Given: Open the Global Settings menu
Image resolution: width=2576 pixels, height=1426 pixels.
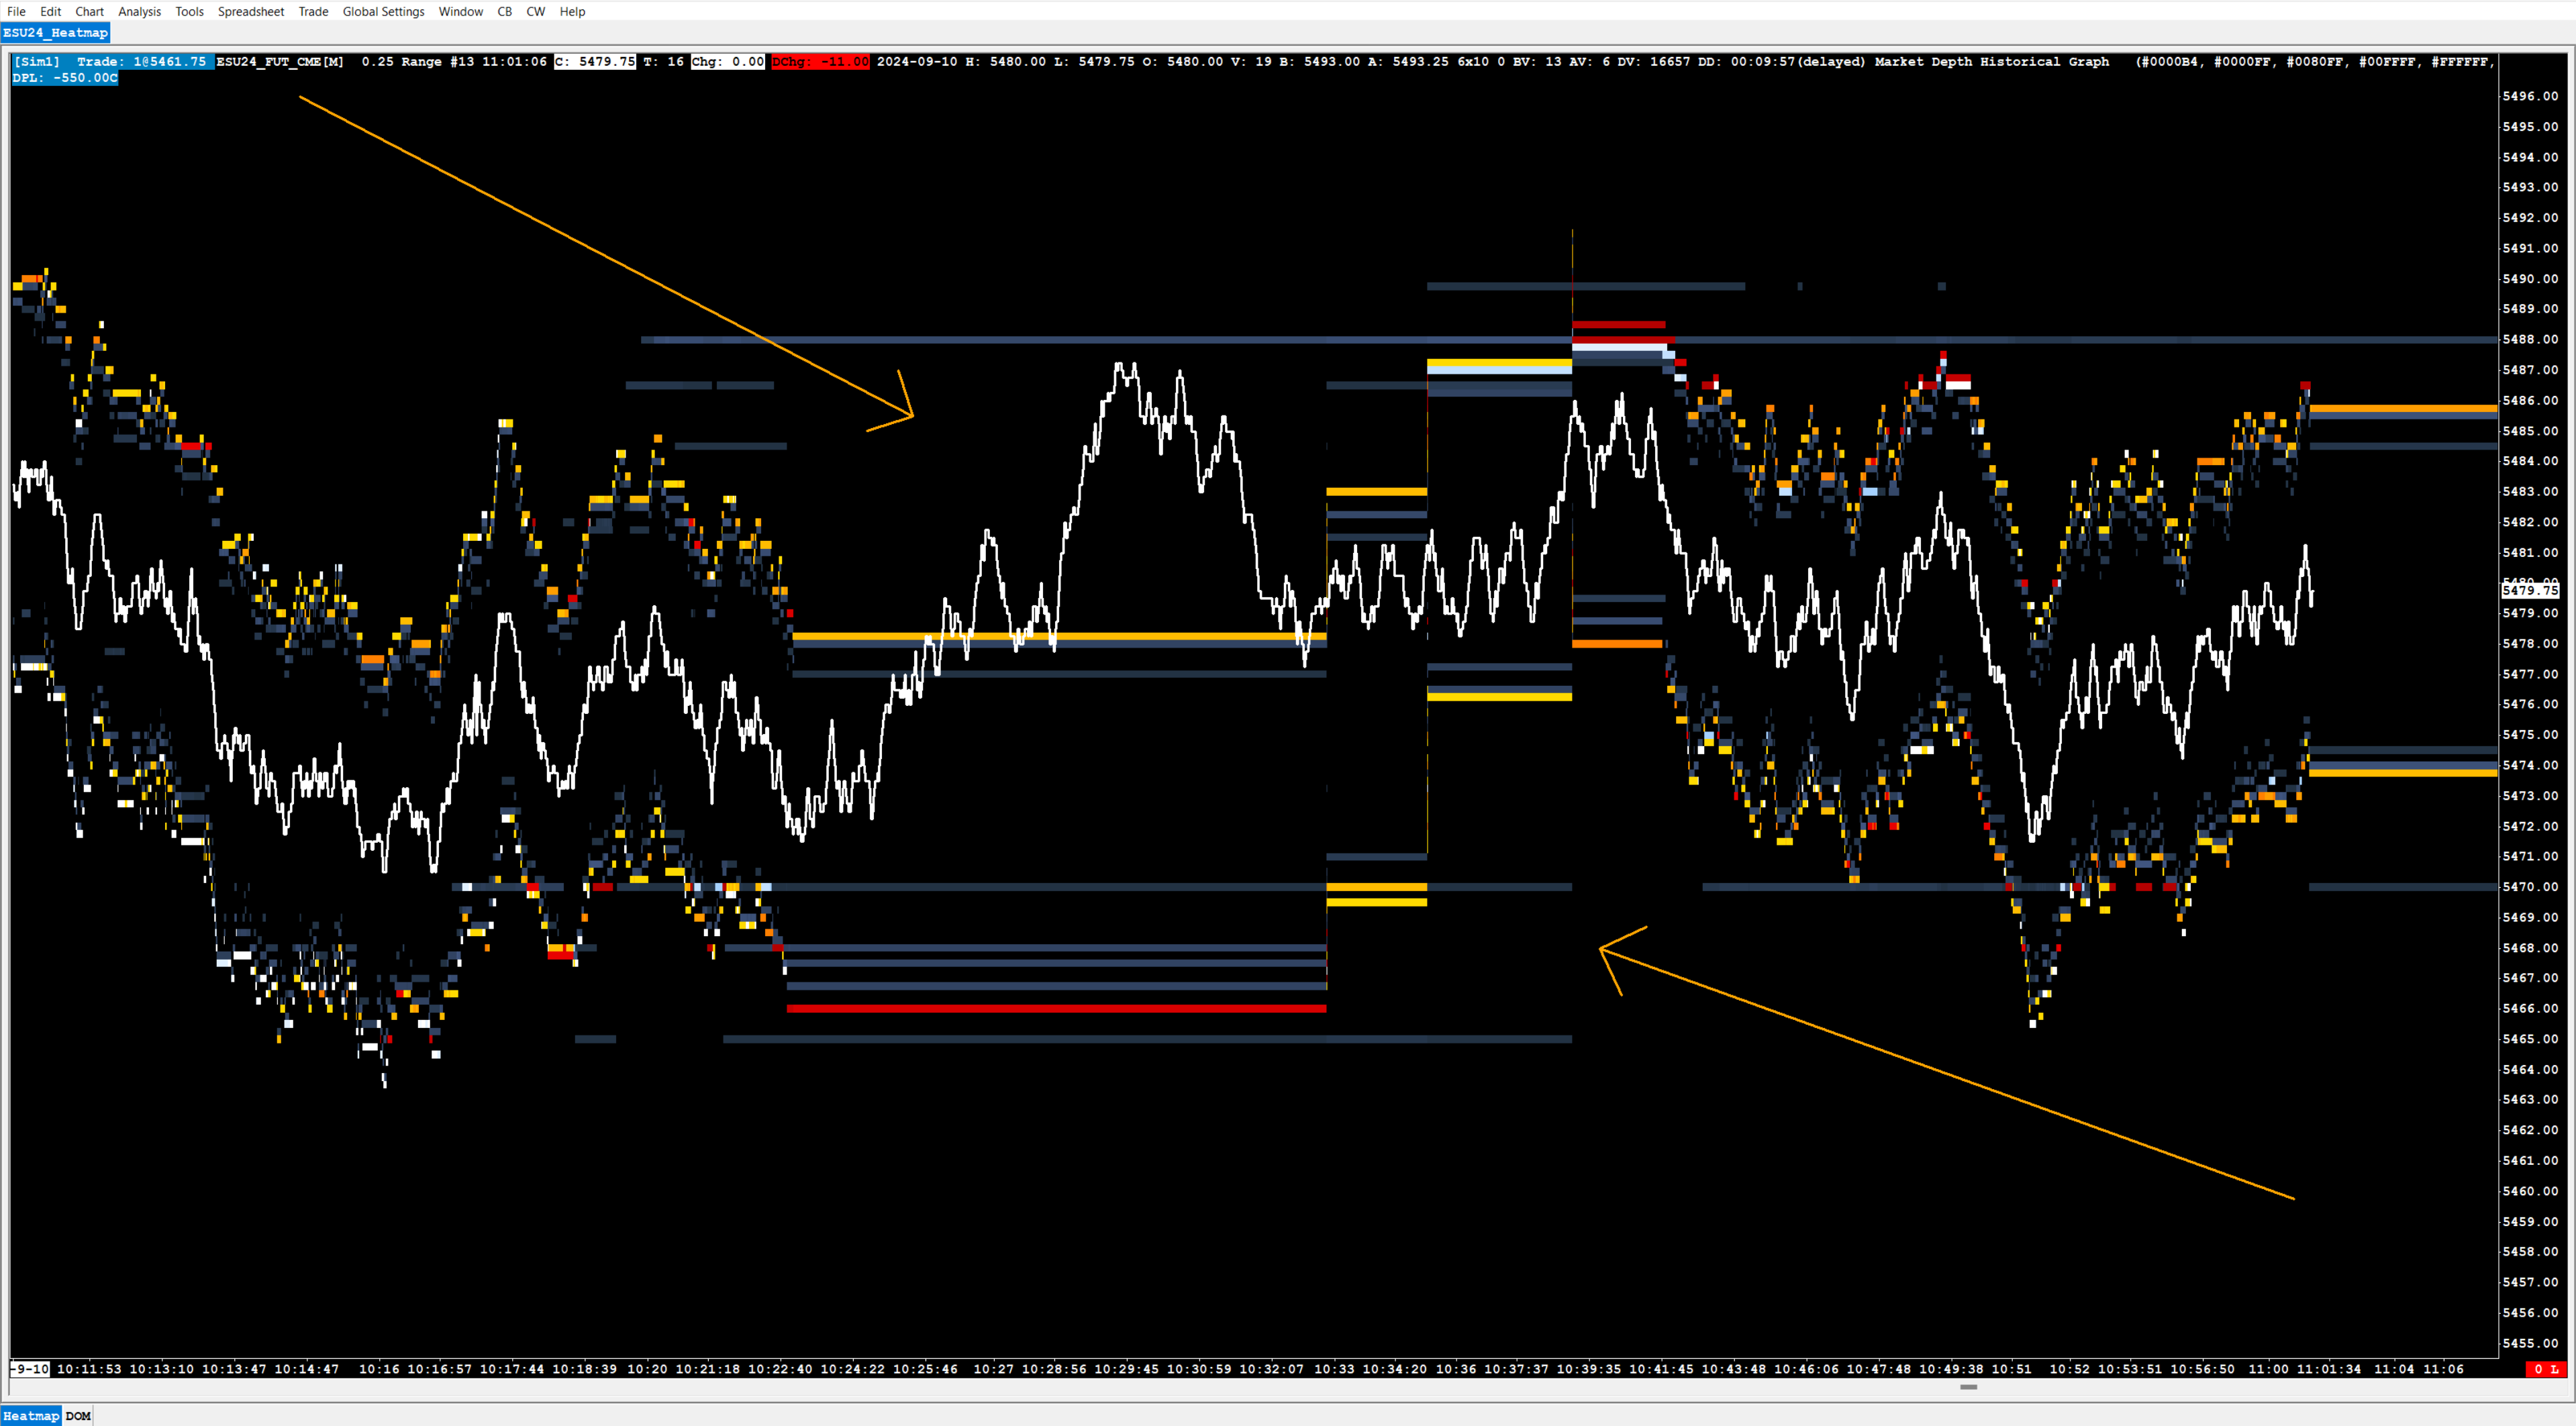Looking at the screenshot, I should 383,11.
